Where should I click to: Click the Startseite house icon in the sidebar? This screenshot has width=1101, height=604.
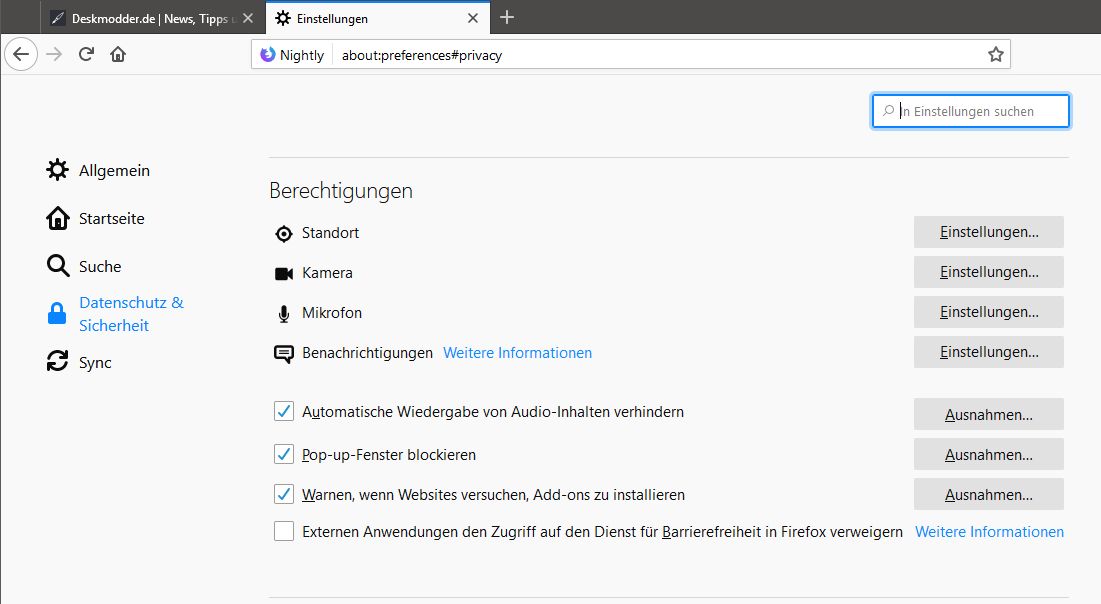[x=58, y=218]
